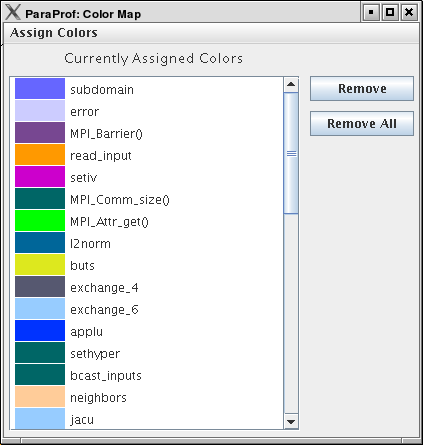Viewport: 423px width, 445px height.
Task: Select the subdomain color swatch
Action: tap(40, 89)
